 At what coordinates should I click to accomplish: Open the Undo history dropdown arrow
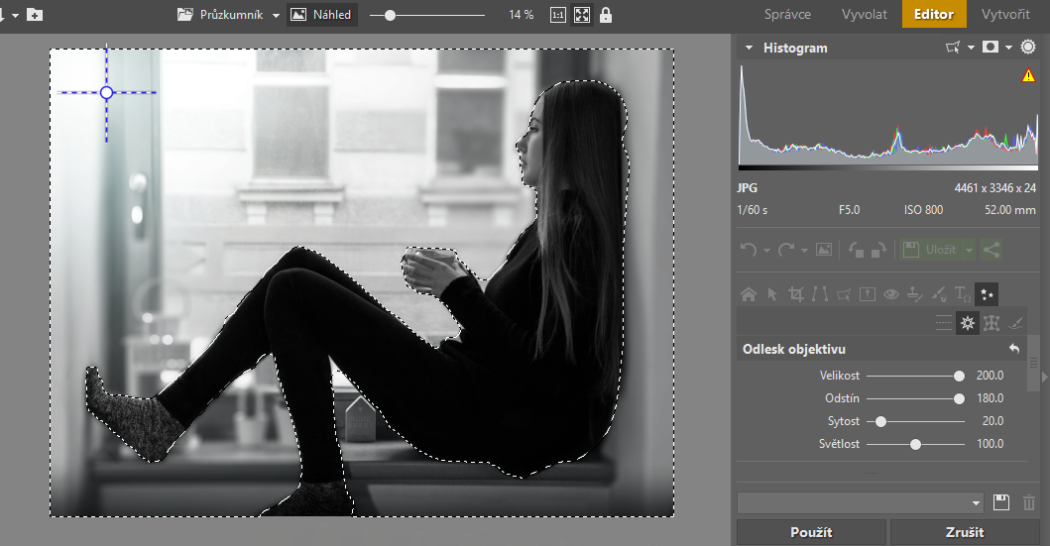[x=767, y=251]
